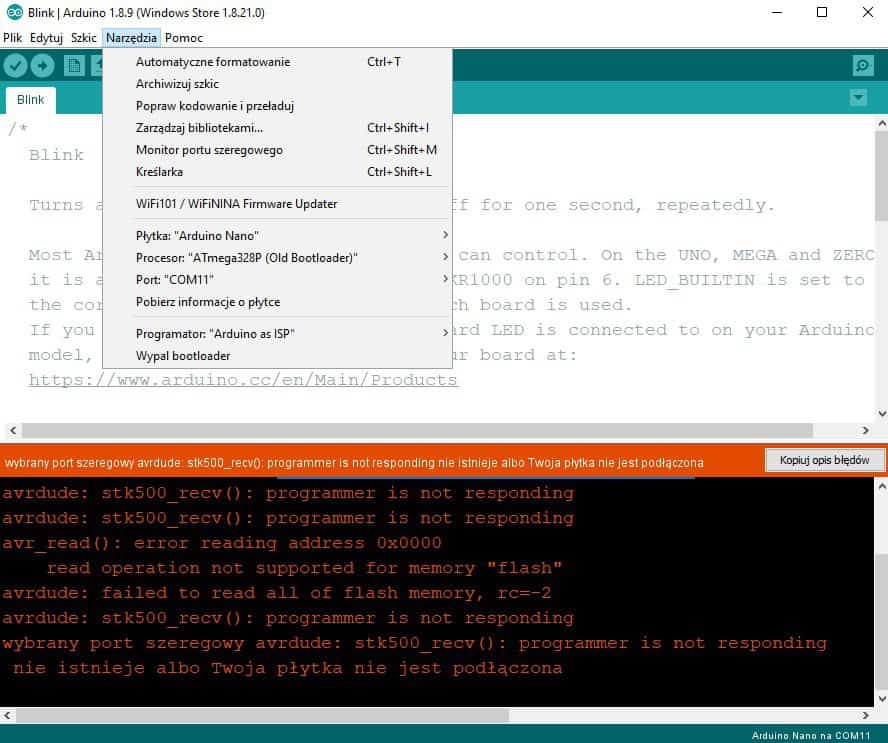Choose Wypal bootloader
Image resolution: width=888 pixels, height=743 pixels.
click(x=277, y=356)
